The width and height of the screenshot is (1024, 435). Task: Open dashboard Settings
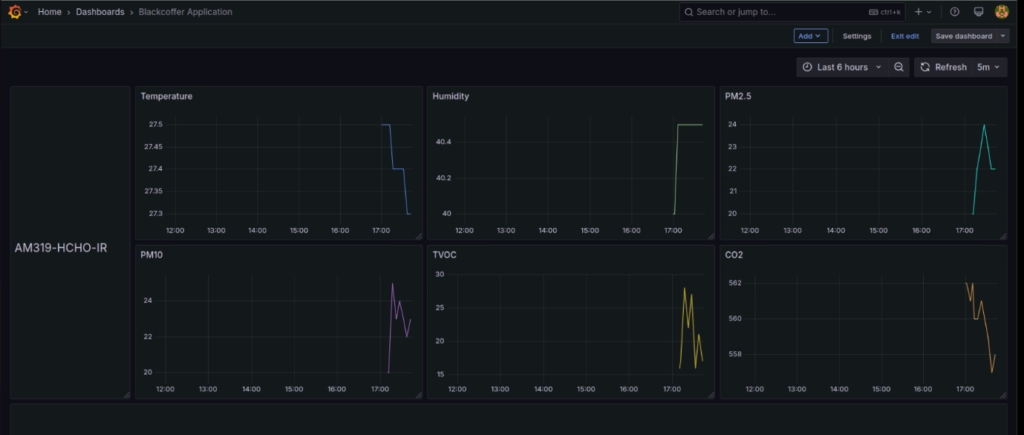point(857,36)
